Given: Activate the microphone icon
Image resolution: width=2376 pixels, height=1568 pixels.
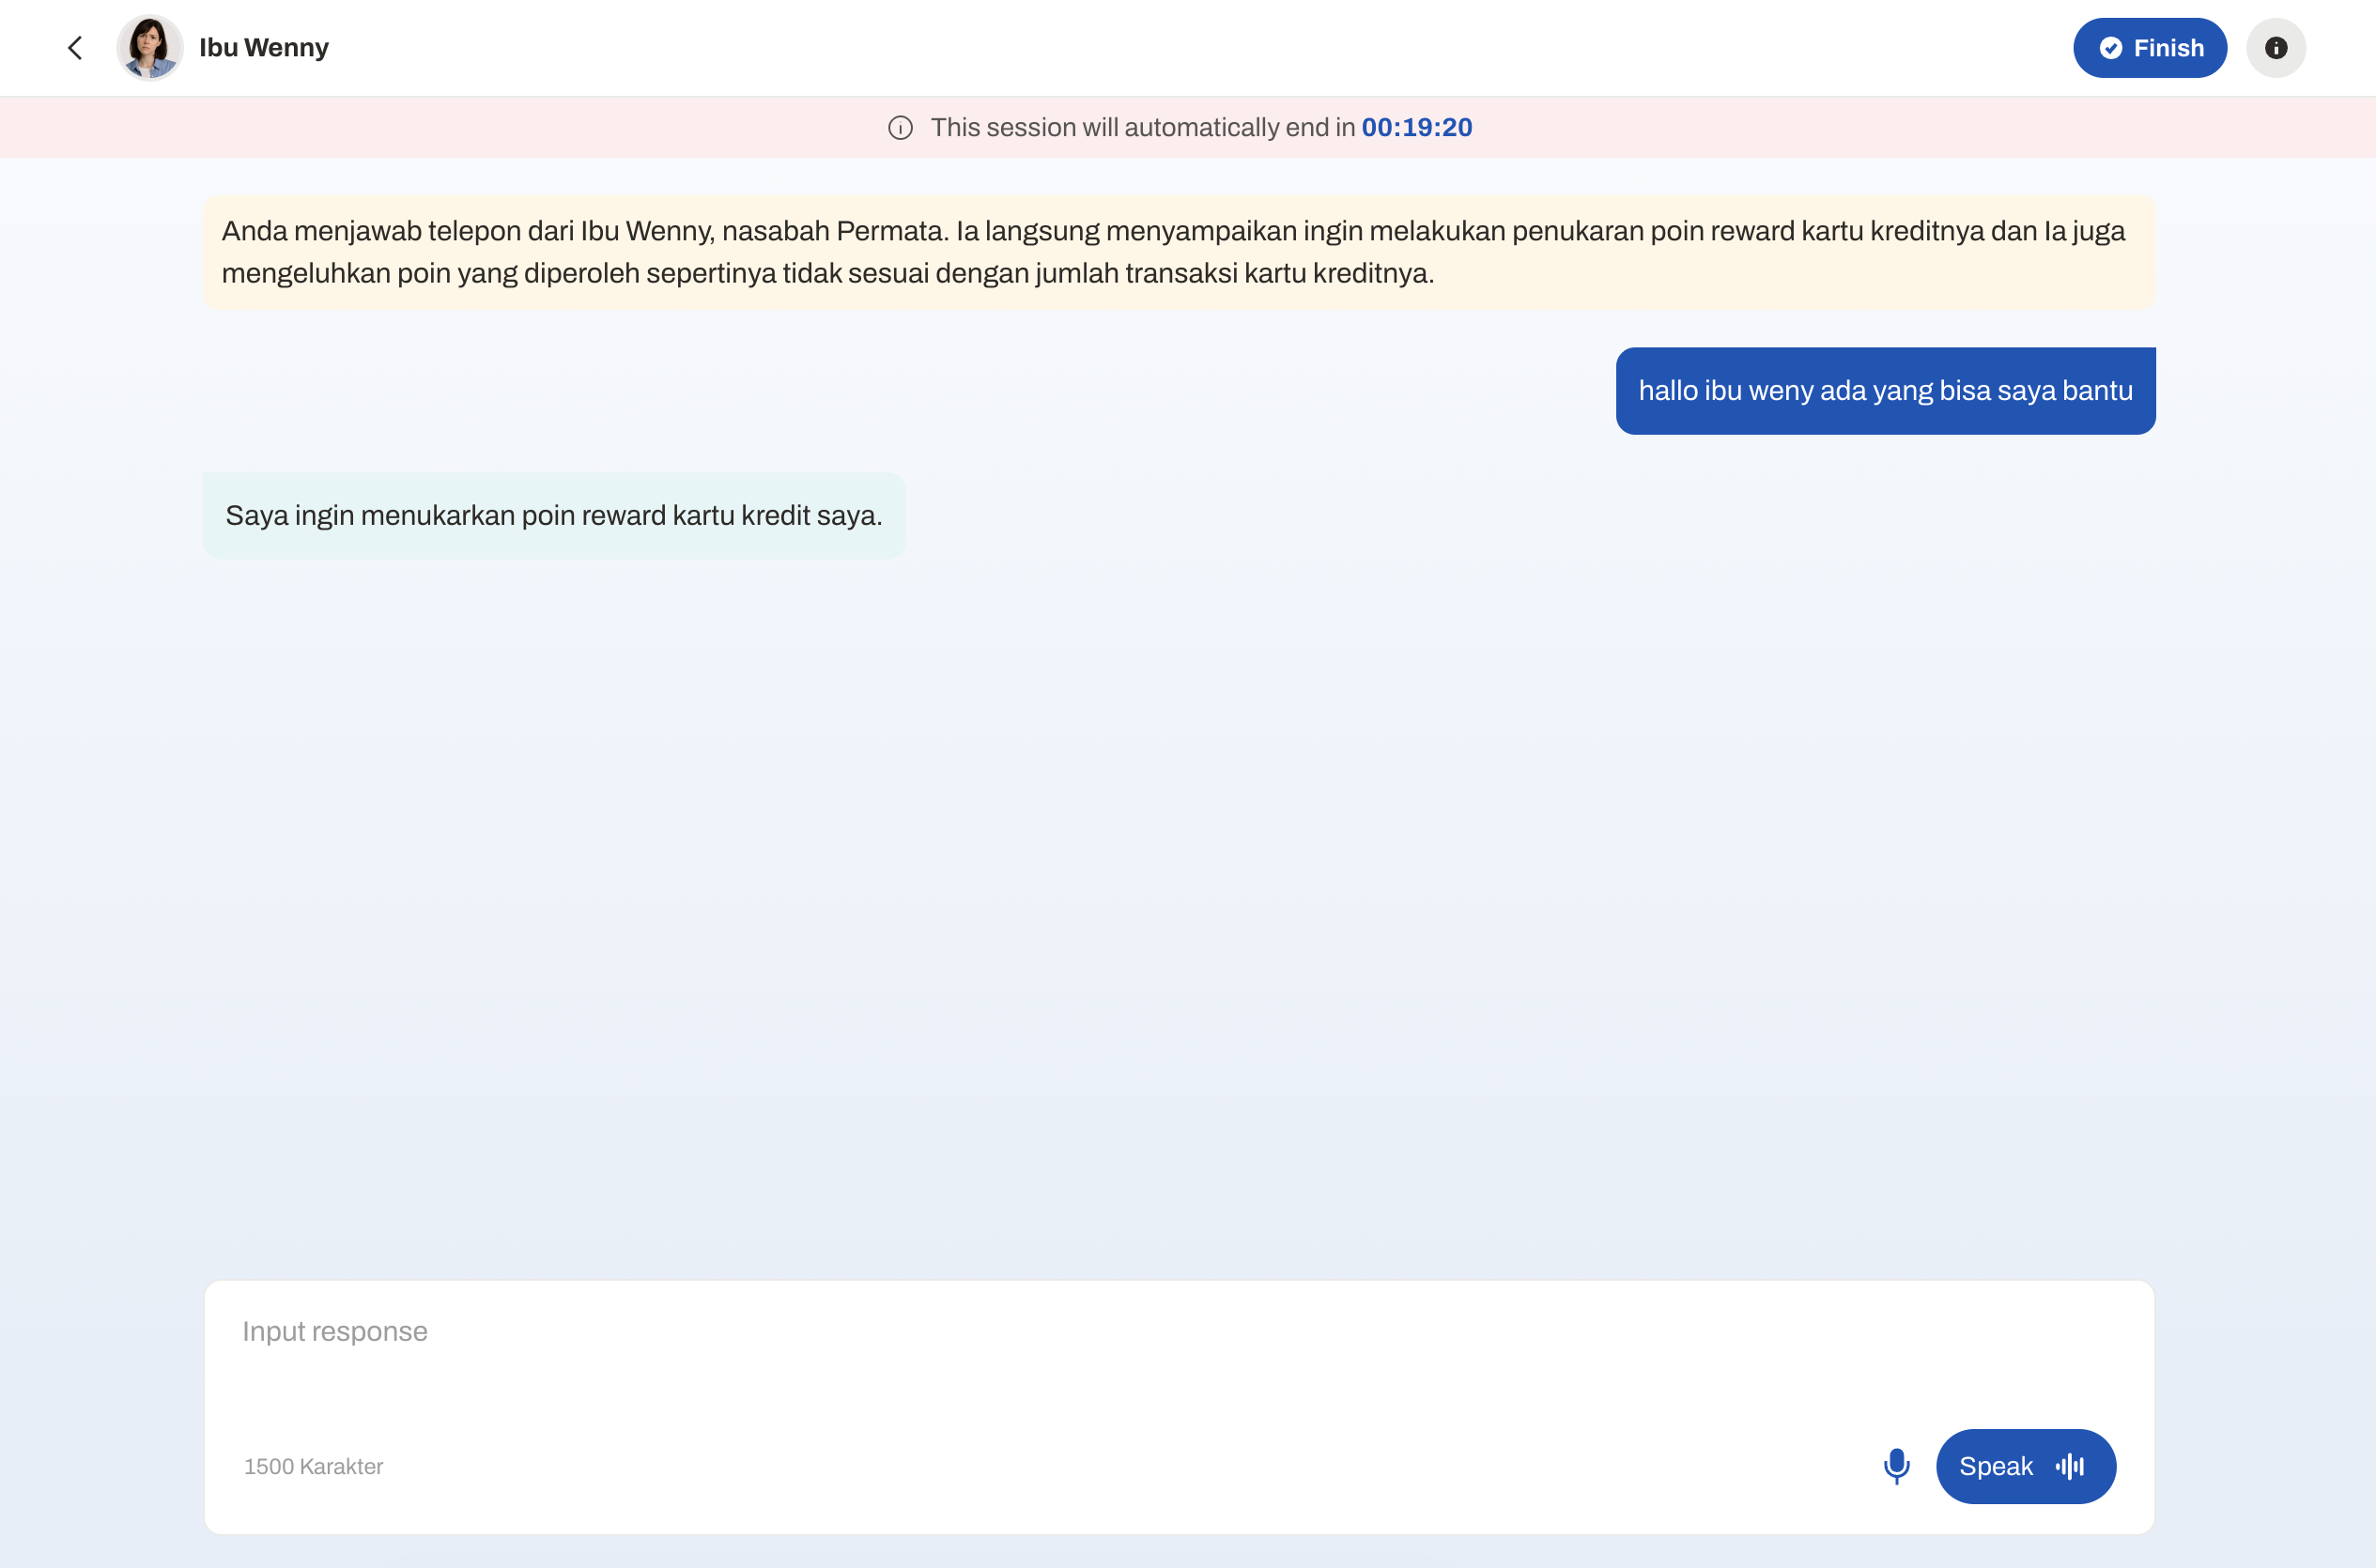Looking at the screenshot, I should (x=1896, y=1466).
